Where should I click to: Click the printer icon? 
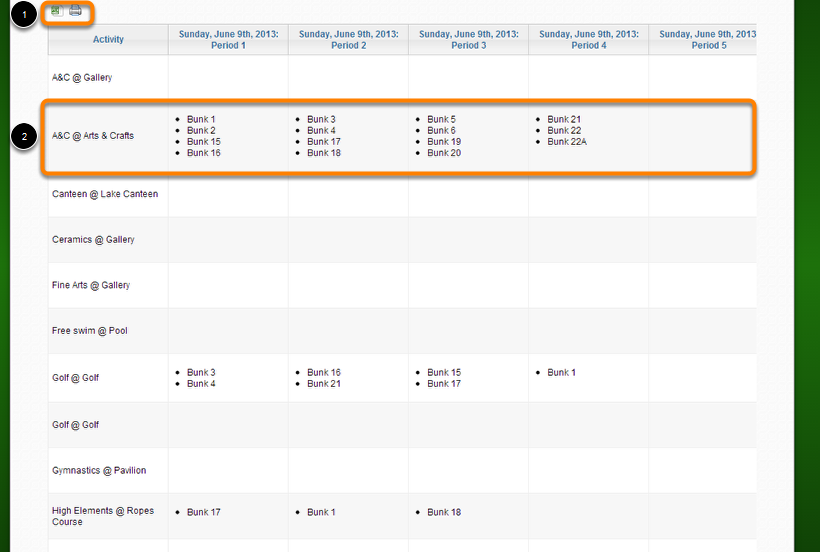75,11
